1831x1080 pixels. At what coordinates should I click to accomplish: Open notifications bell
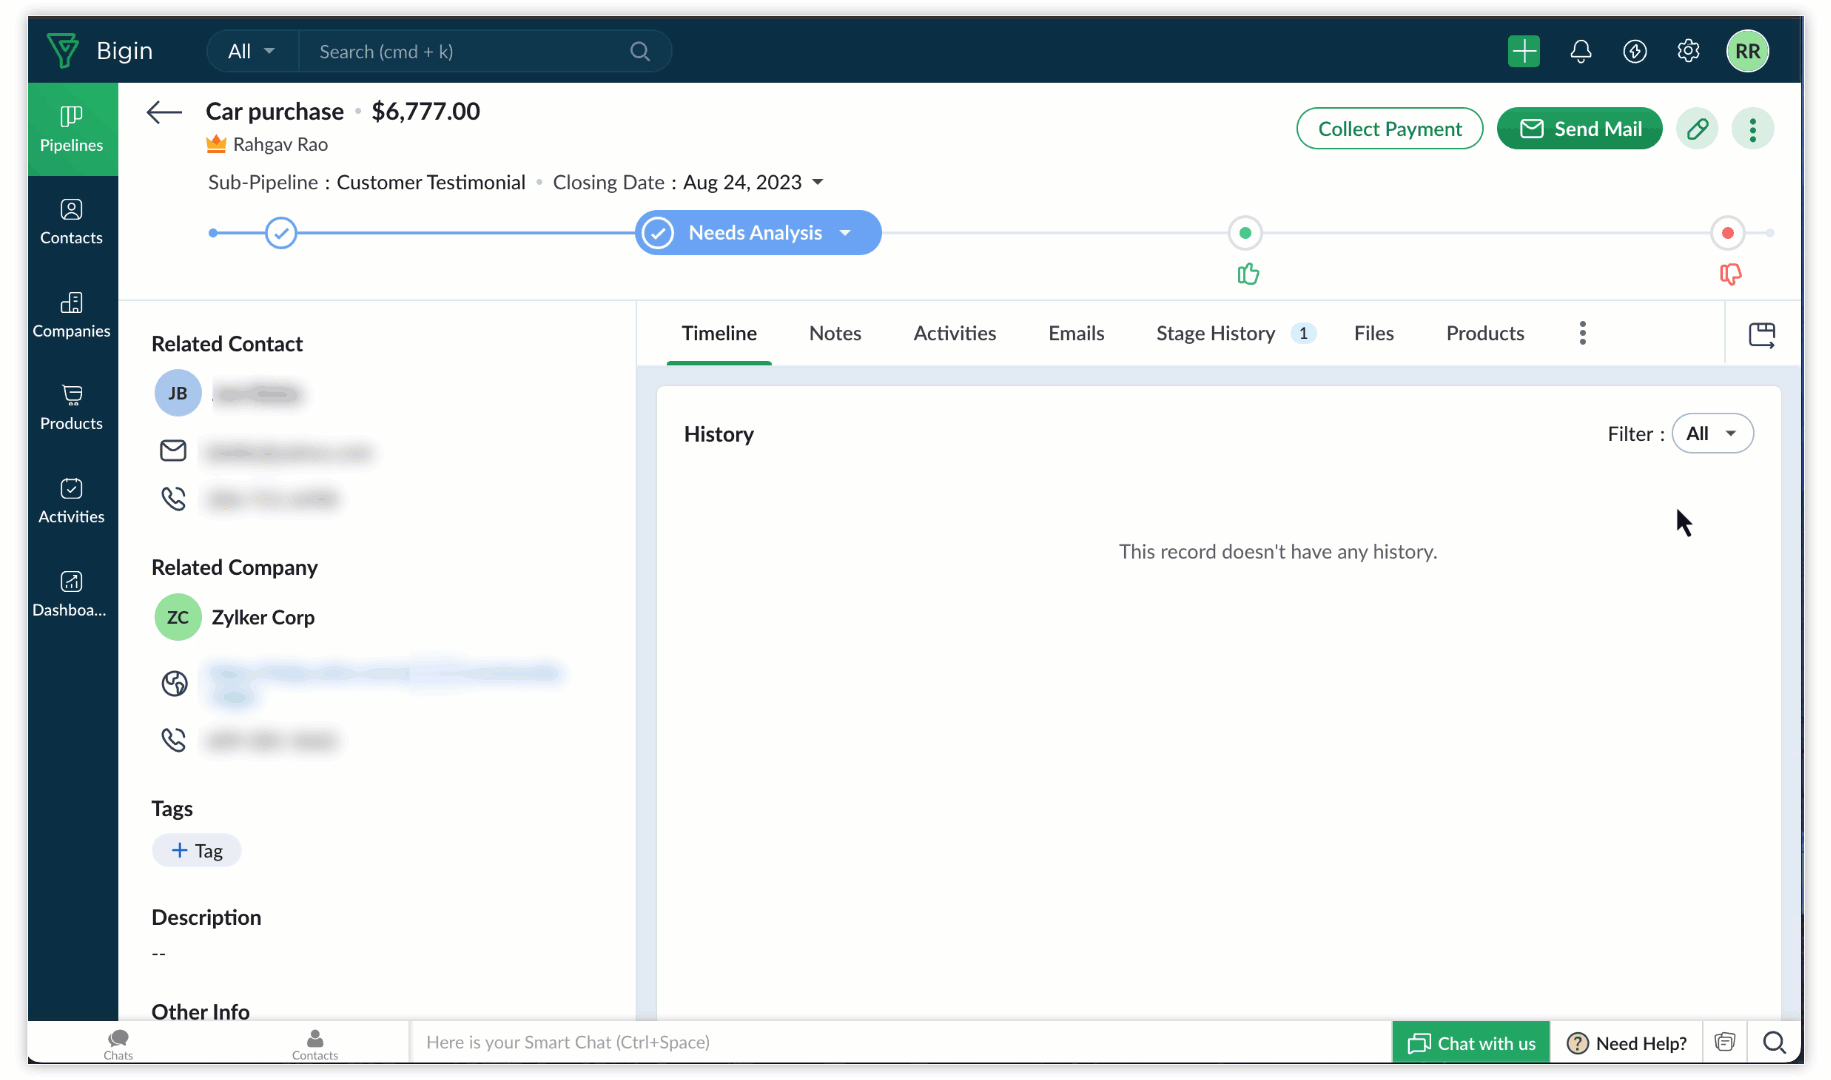click(1581, 51)
